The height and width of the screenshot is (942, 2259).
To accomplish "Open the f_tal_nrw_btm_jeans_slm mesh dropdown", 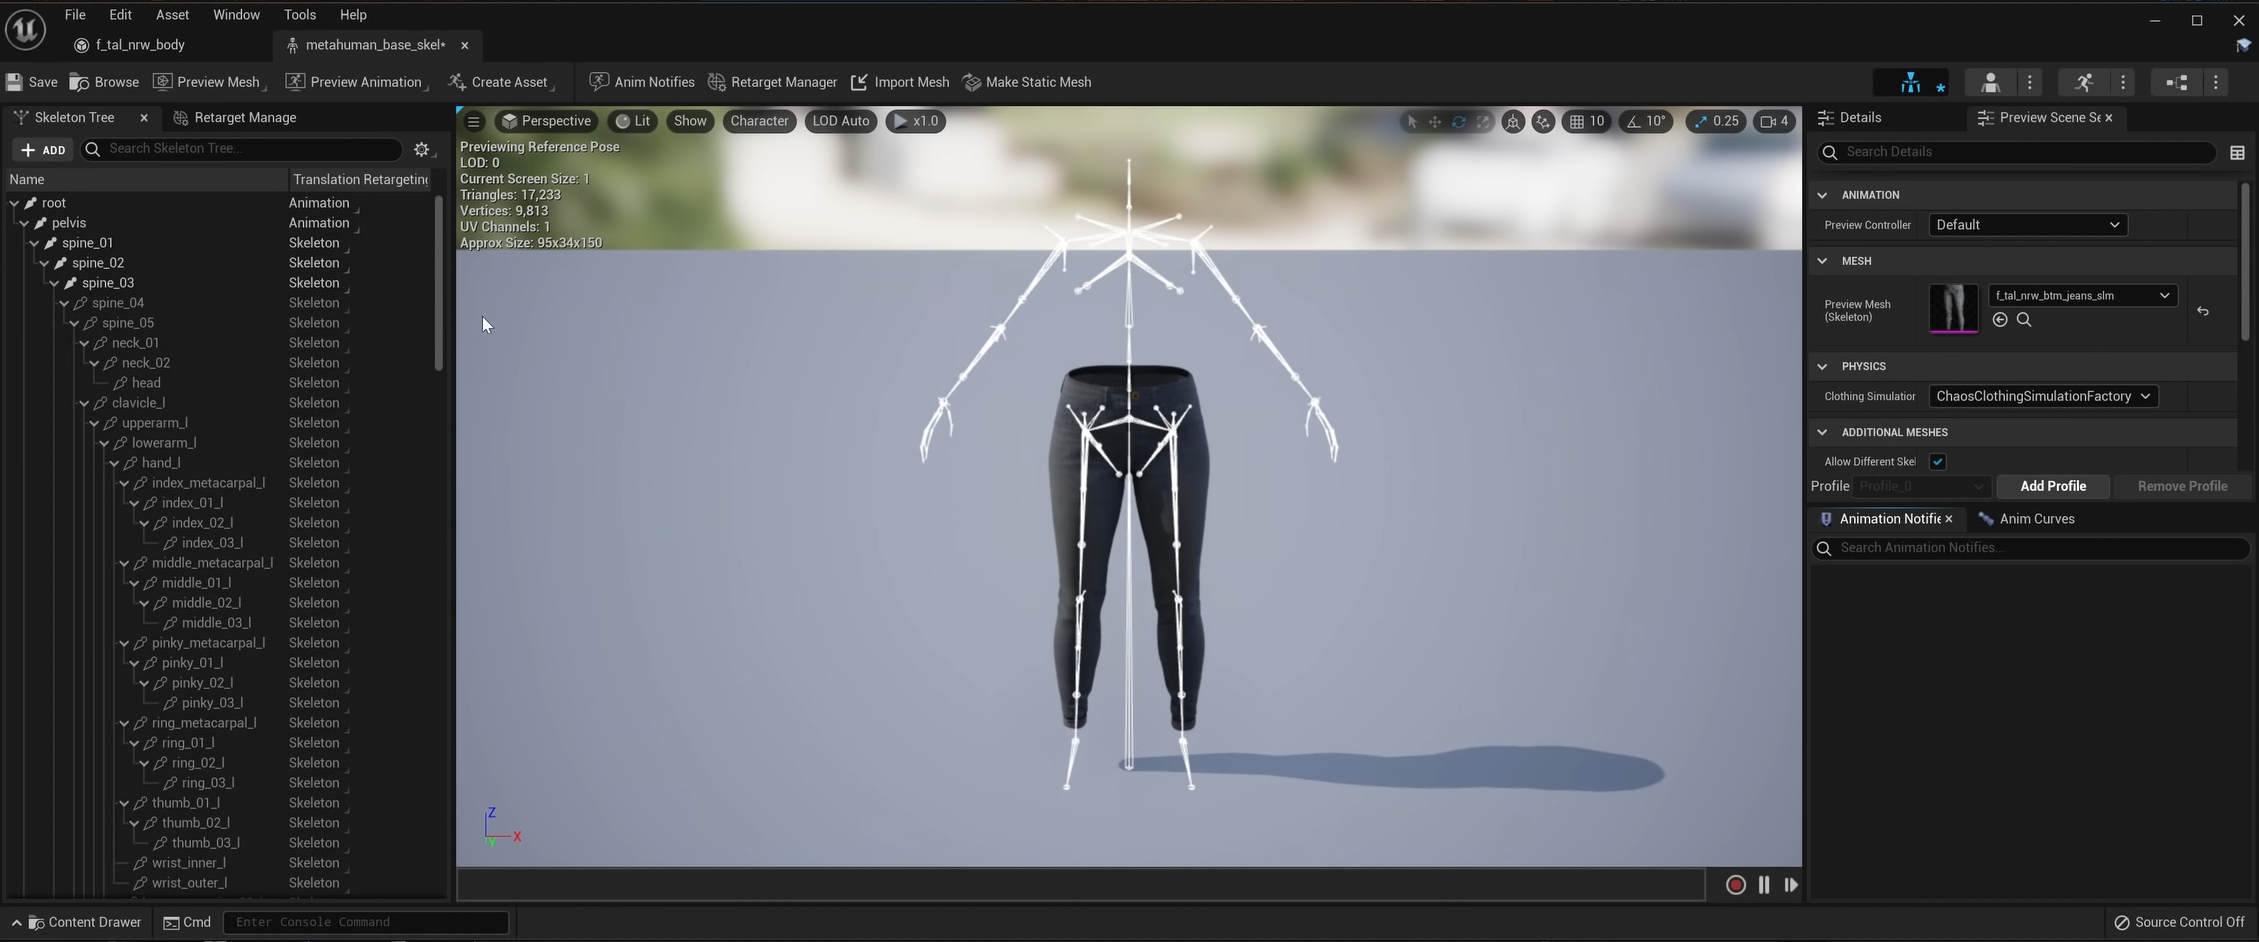I will tap(2082, 295).
